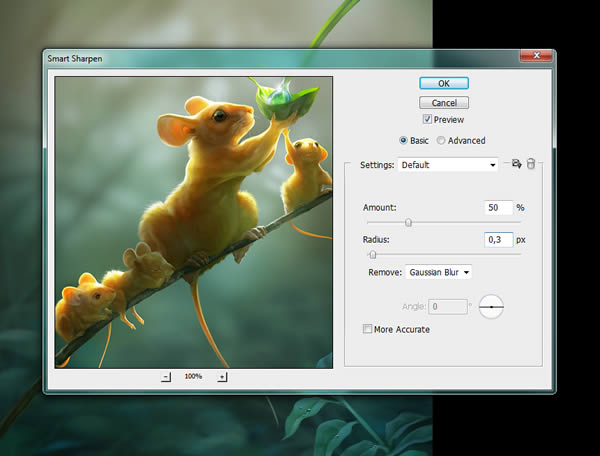The image size is (600, 456).
Task: Zoom in the preview with plus button
Action: click(x=222, y=377)
